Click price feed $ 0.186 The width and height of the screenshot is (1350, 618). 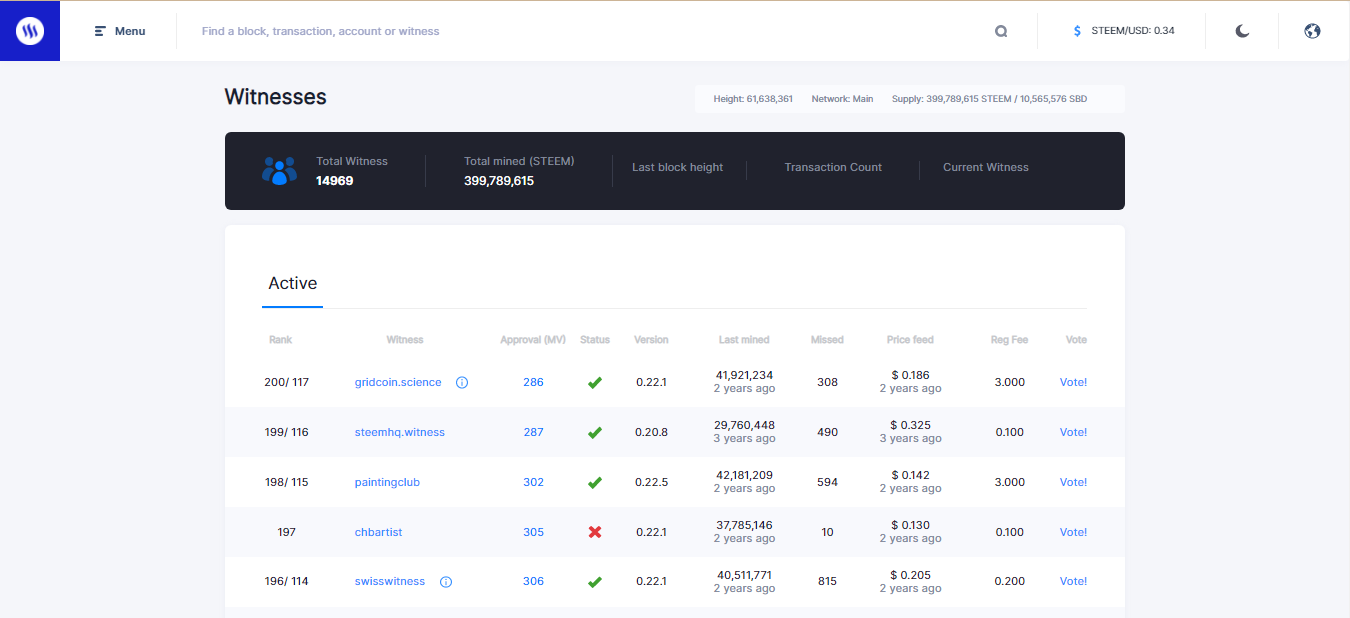tap(910, 375)
